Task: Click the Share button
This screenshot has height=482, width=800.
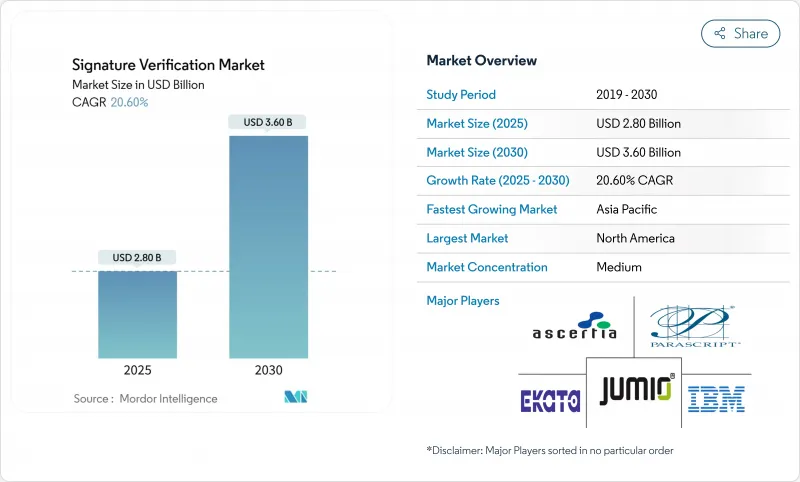Action: (740, 33)
